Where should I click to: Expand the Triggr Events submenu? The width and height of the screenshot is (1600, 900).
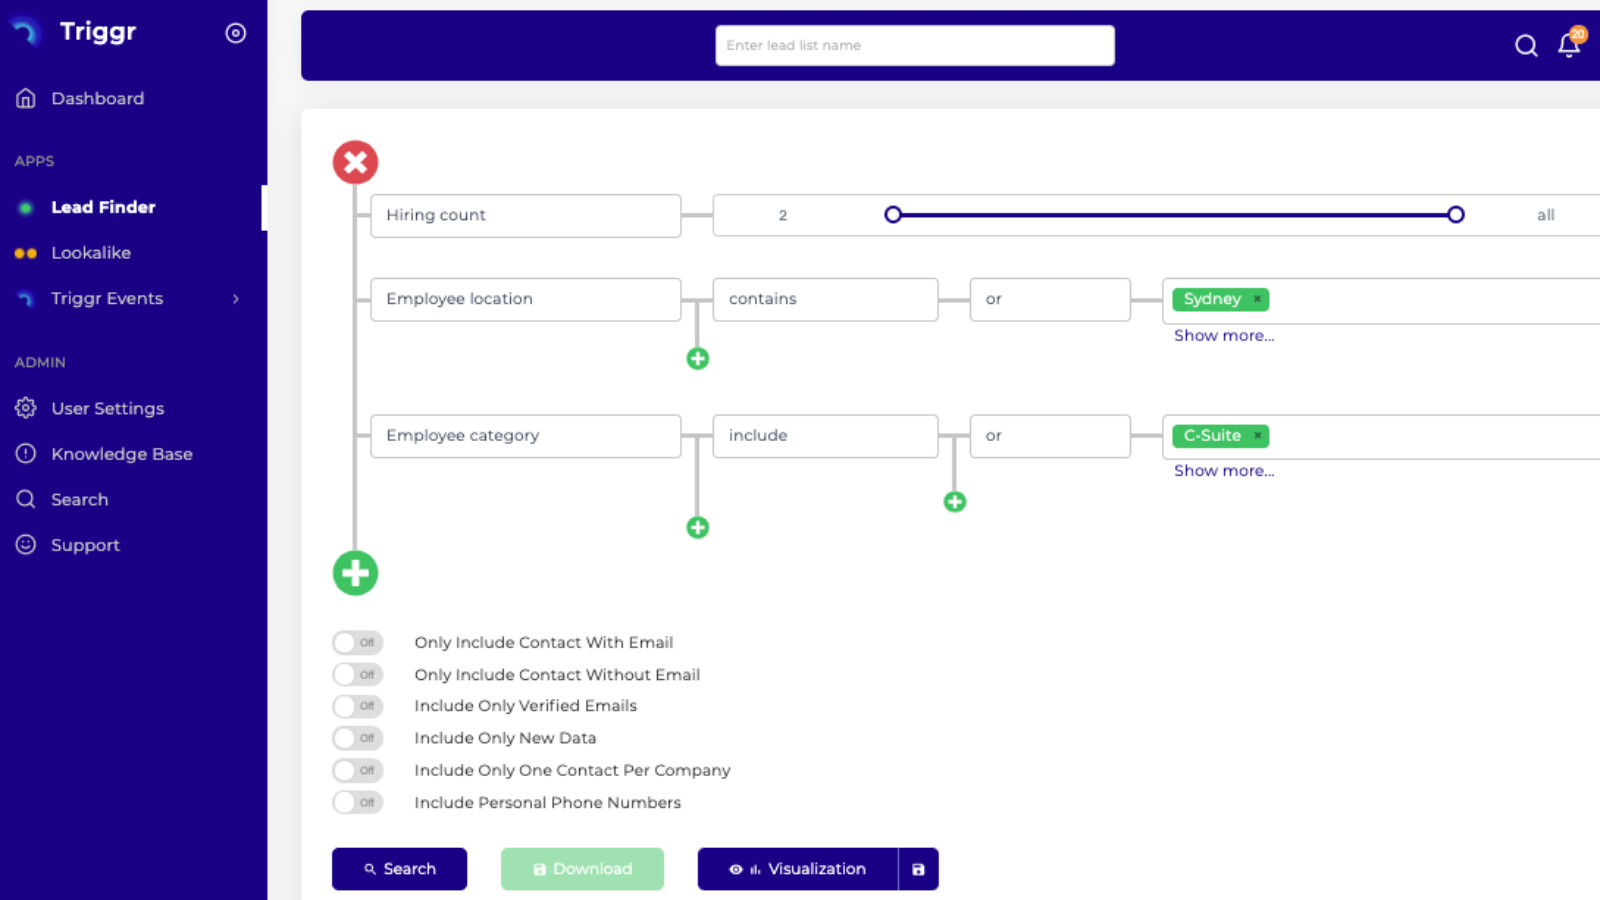236,299
